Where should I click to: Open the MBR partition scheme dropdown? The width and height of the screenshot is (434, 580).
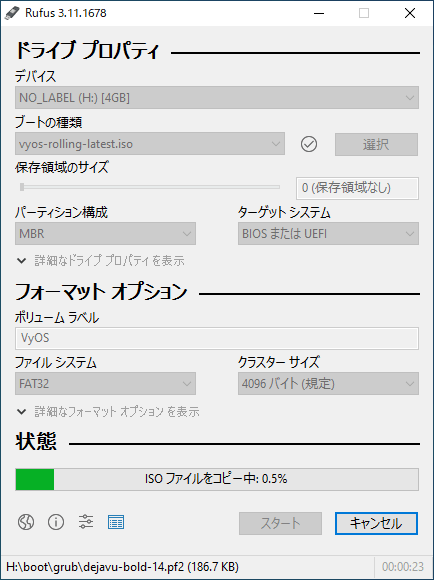point(105,233)
